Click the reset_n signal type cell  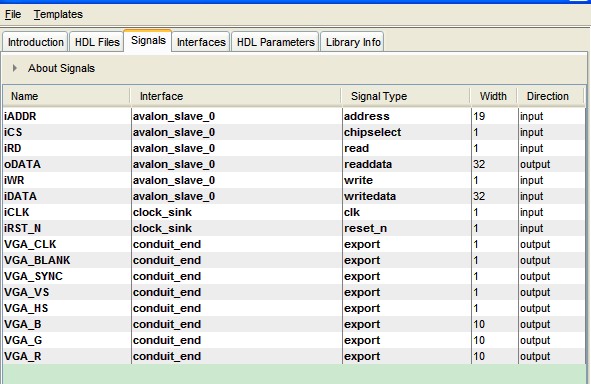[407, 228]
